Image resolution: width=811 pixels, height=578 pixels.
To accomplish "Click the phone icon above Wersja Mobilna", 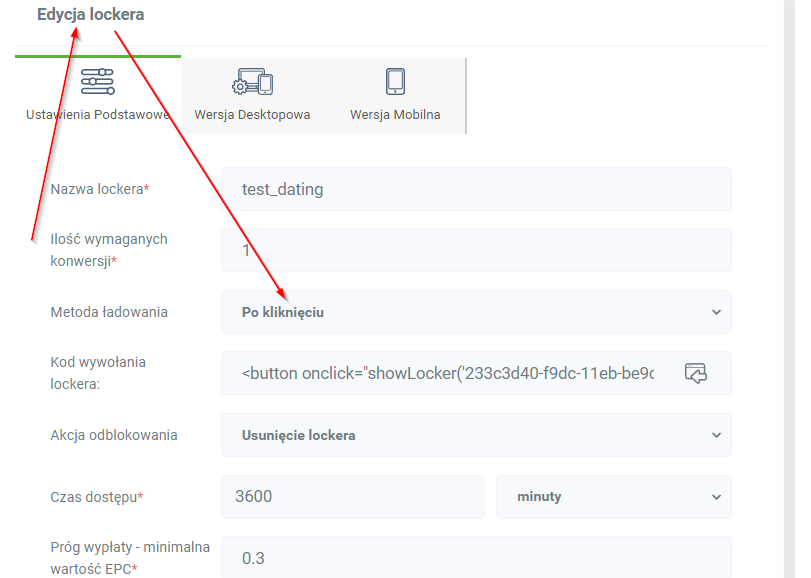I will tap(395, 82).
